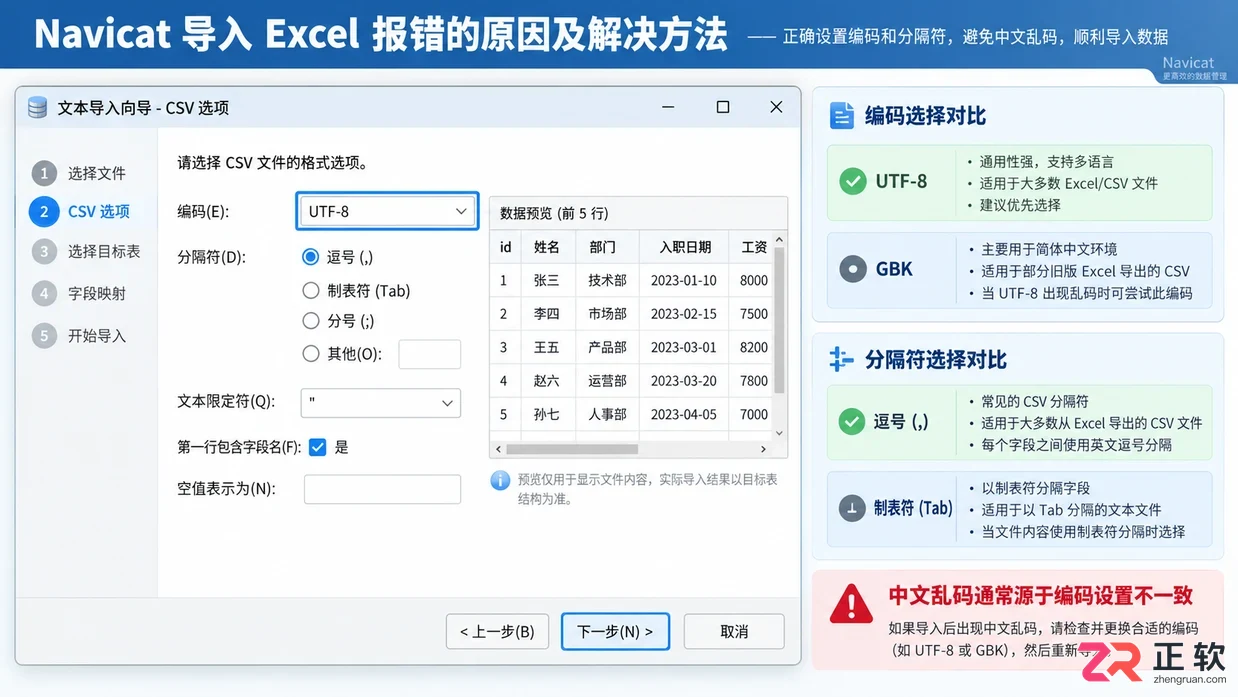Screen dimensions: 1238x697
Task: Click the 运营部 cell
Action: [607, 381]
